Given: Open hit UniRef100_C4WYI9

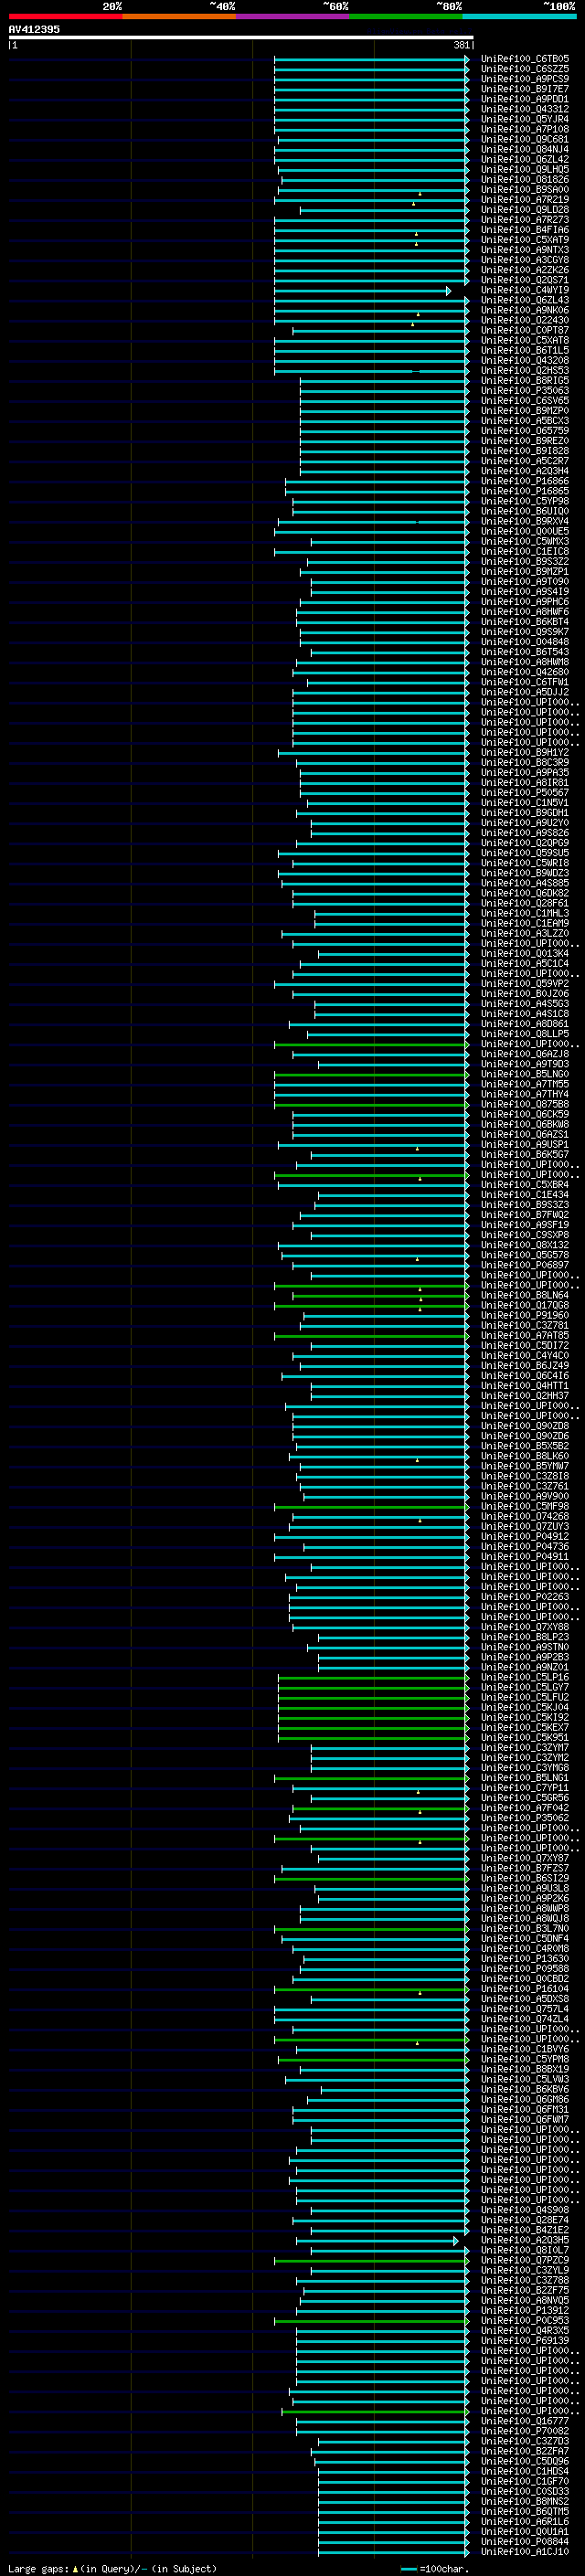Looking at the screenshot, I should coord(524,290).
